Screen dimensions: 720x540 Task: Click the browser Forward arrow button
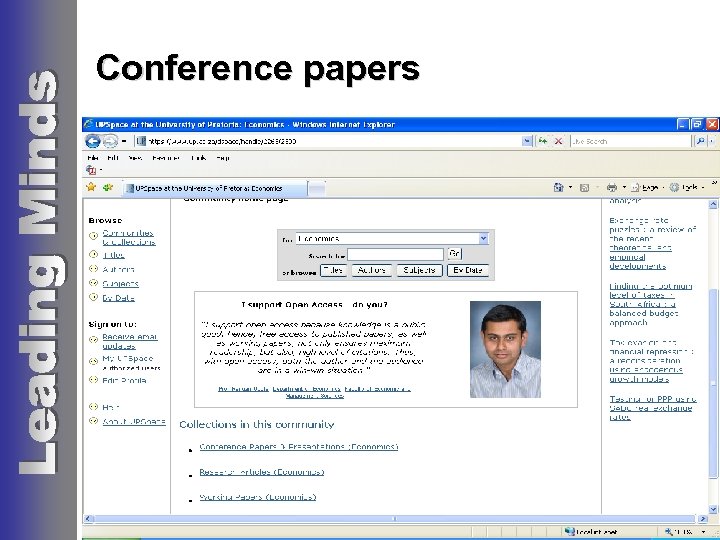(110, 141)
